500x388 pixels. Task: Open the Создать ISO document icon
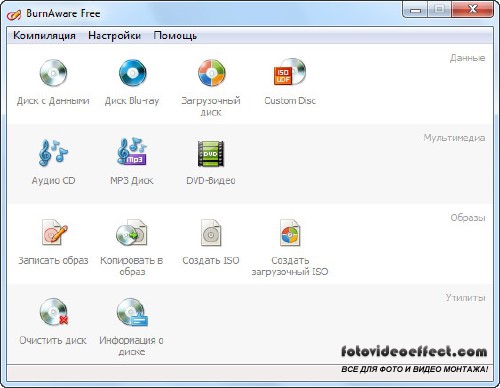click(x=211, y=232)
